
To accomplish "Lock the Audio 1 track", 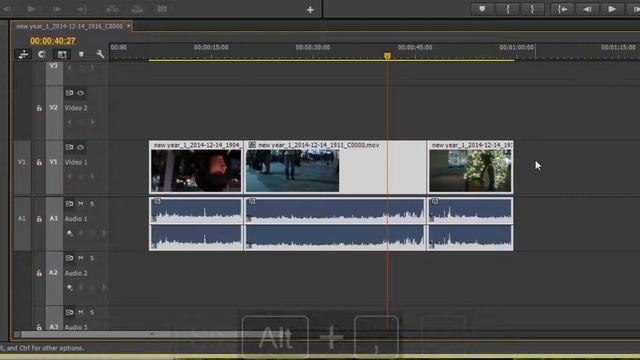I will point(39,219).
